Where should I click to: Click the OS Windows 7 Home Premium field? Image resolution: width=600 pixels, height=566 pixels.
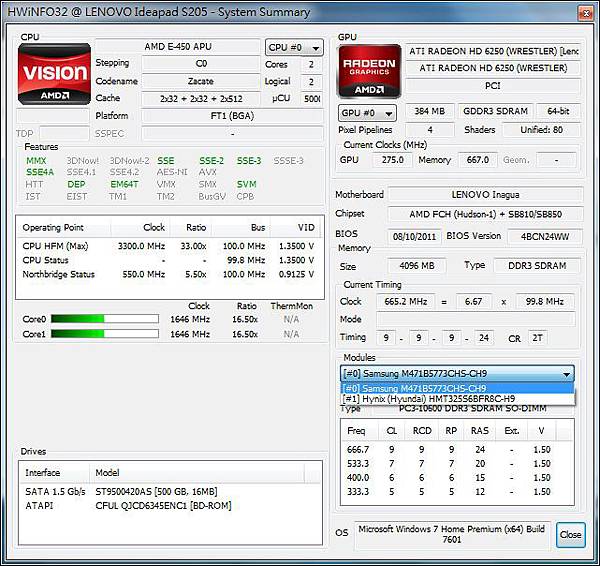tap(452, 534)
